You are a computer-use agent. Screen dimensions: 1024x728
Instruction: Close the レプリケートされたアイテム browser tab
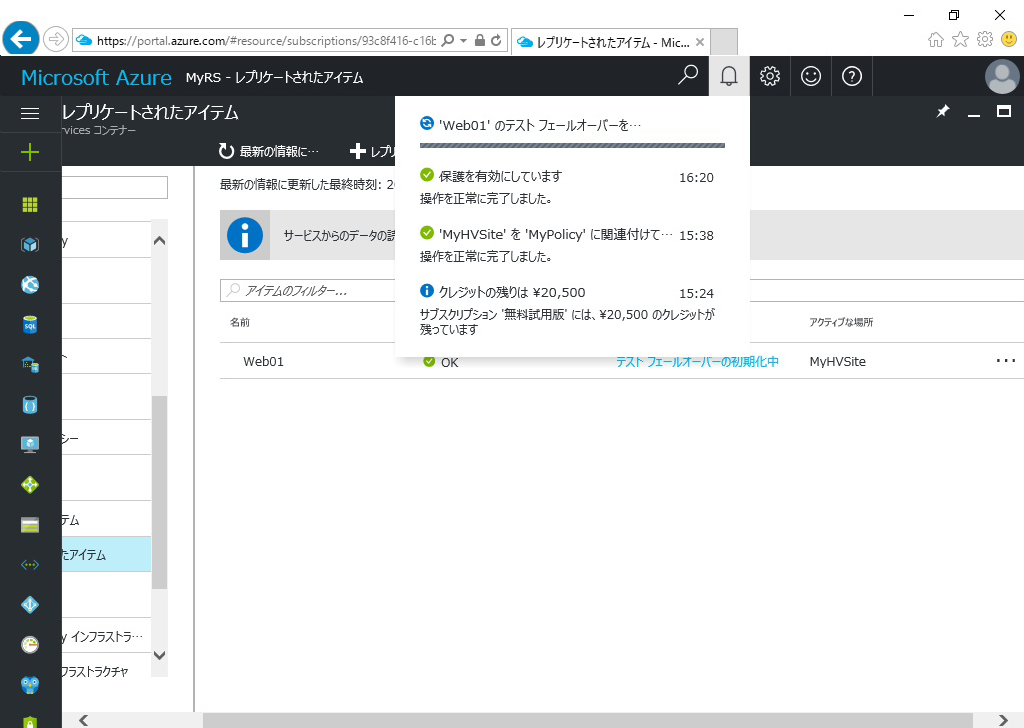[699, 42]
